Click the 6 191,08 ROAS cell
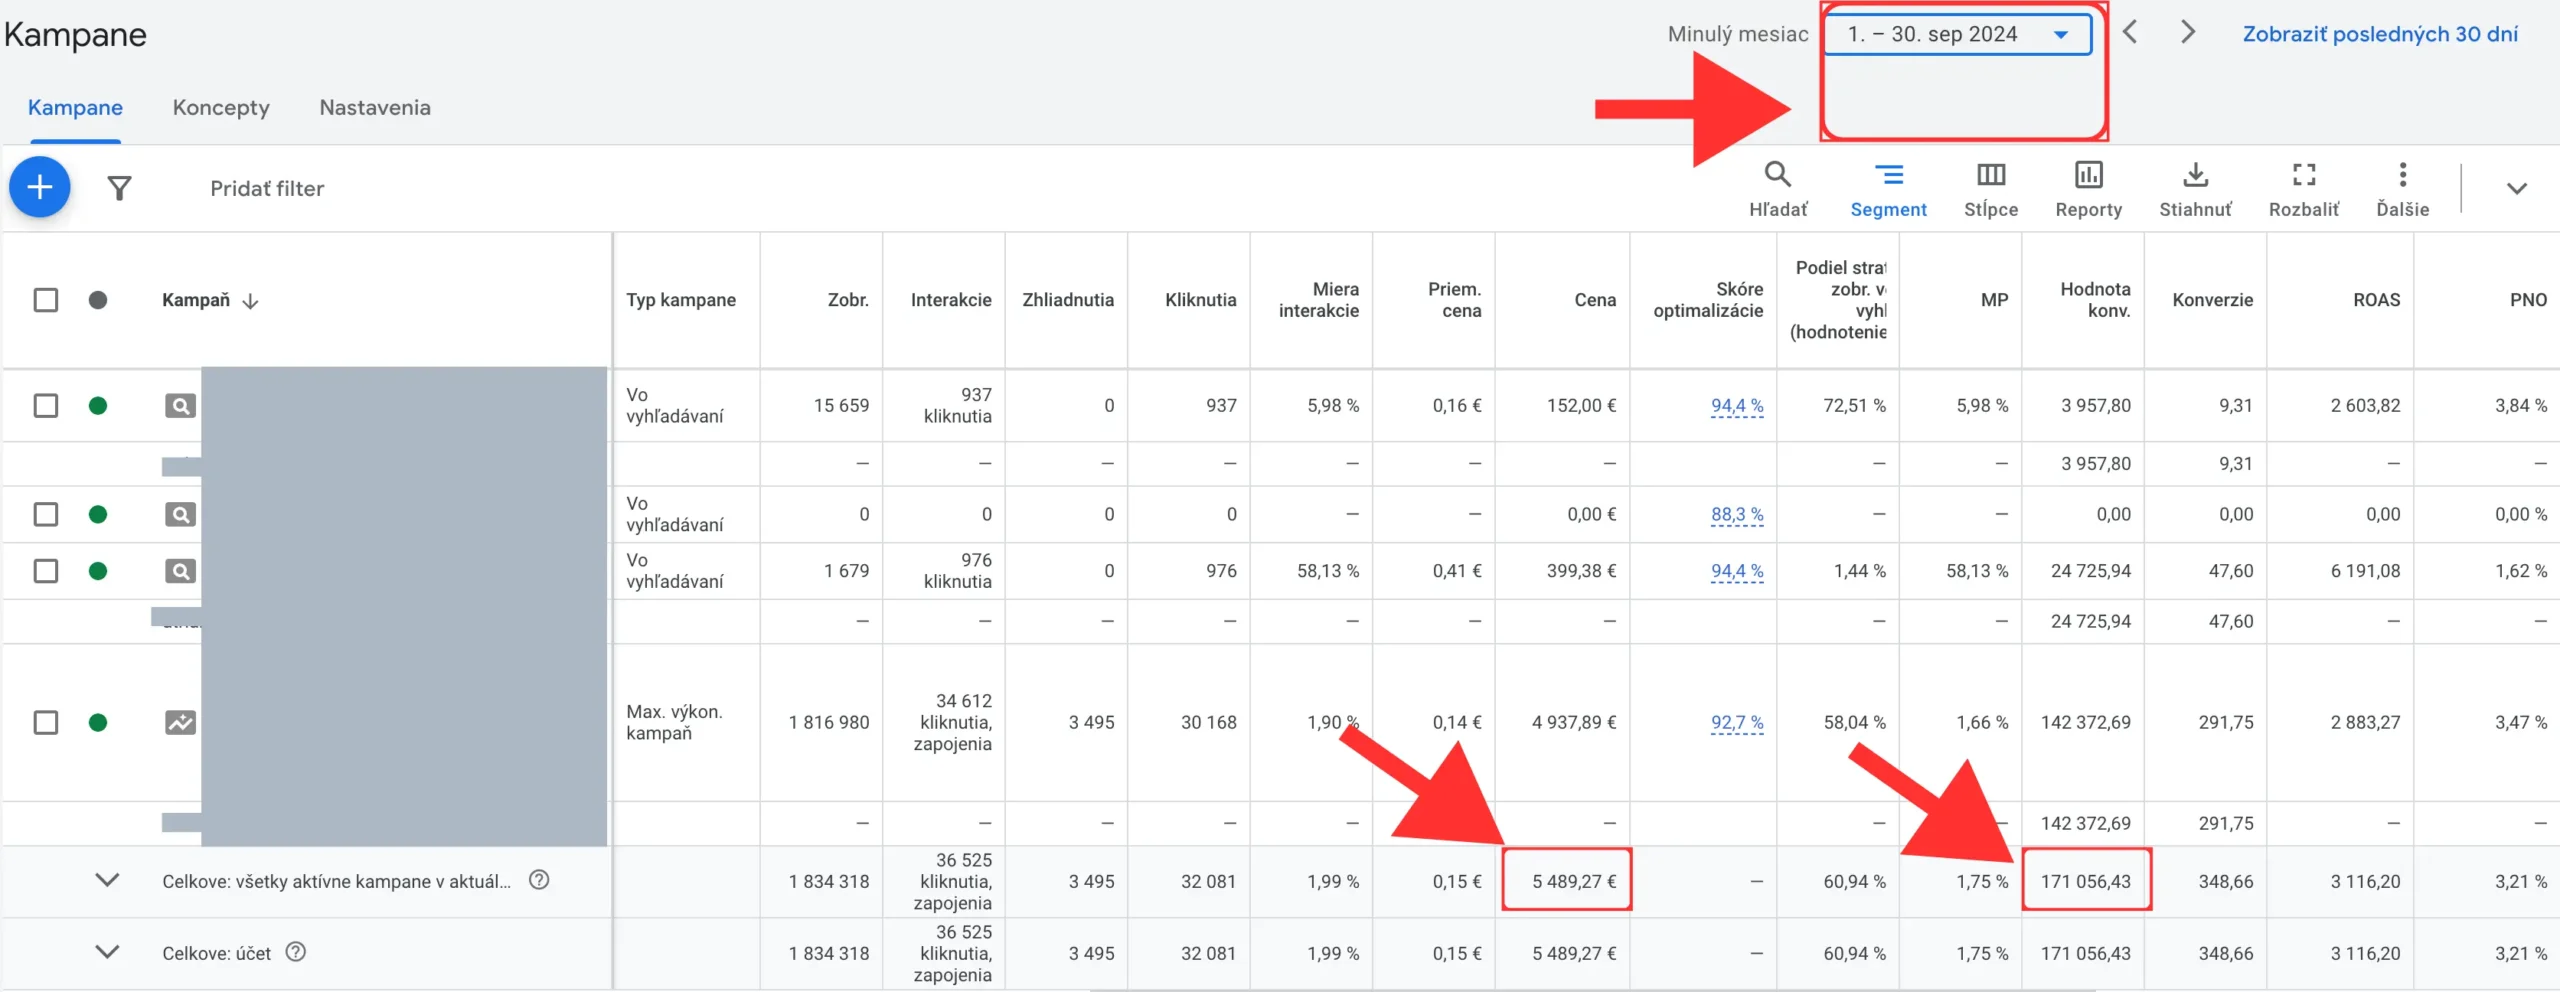The width and height of the screenshot is (2560, 992). 2365,571
